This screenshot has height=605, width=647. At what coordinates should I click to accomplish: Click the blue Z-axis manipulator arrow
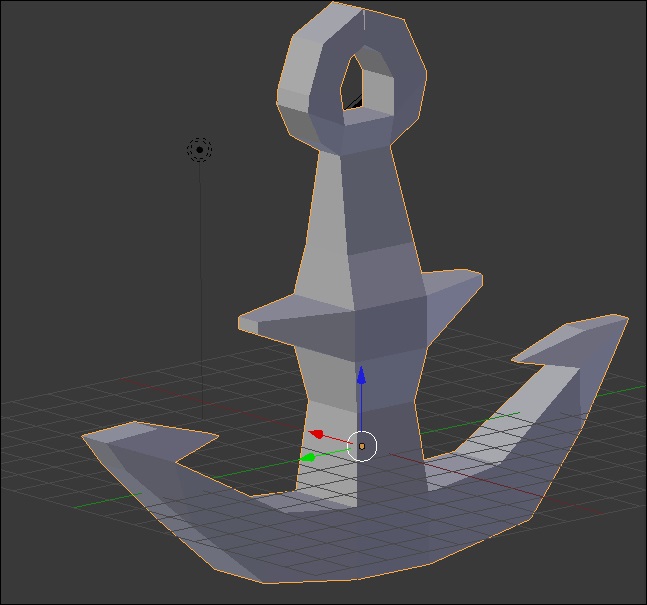pos(362,376)
